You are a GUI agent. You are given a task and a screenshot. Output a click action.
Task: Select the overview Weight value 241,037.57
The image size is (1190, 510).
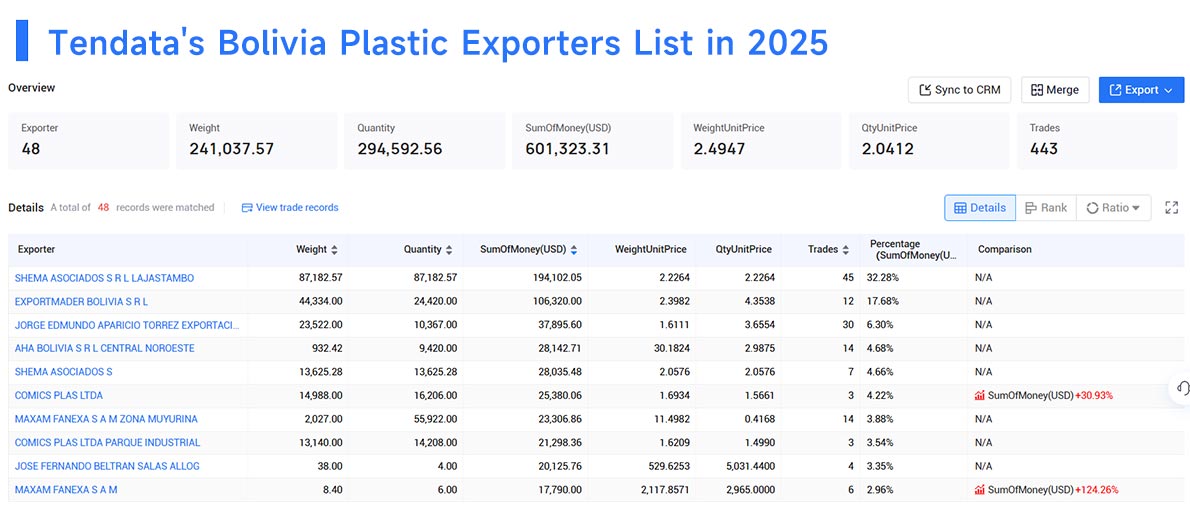click(231, 150)
